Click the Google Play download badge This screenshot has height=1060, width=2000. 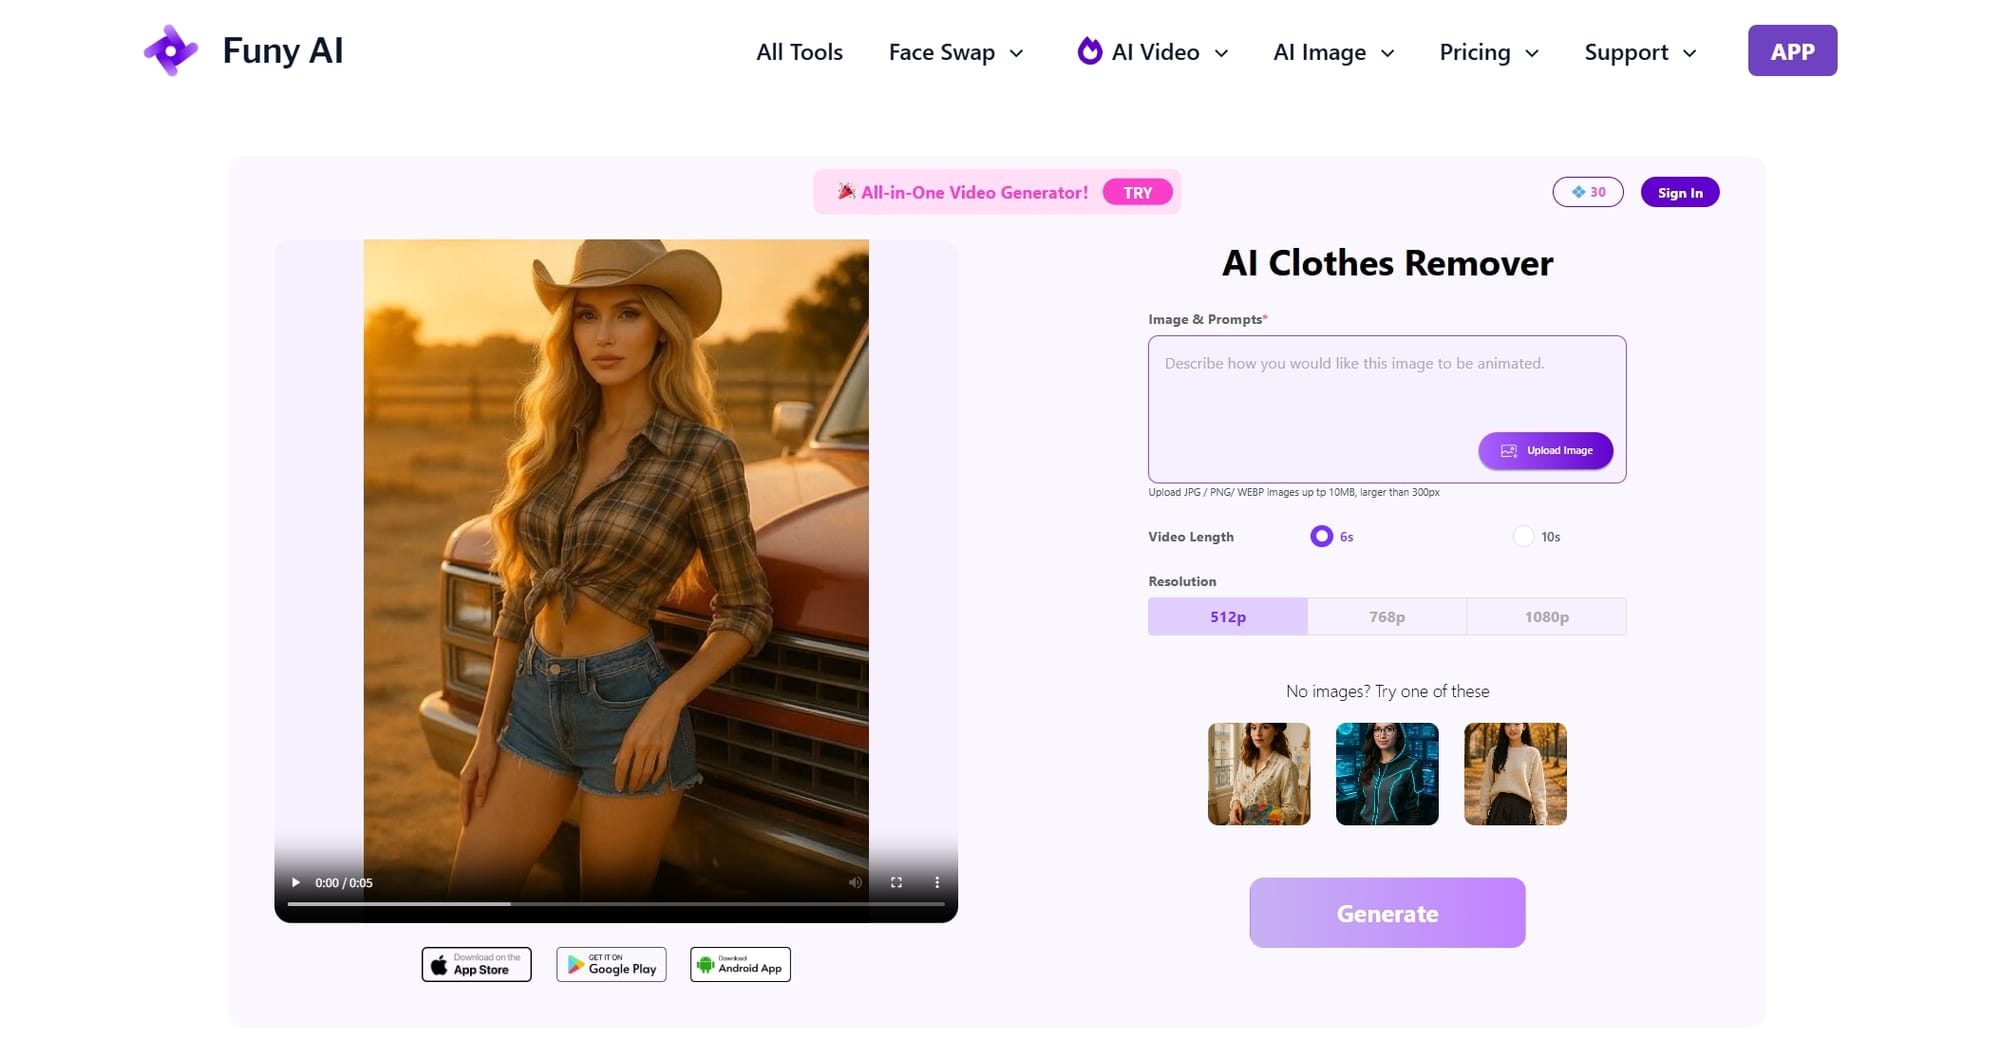(x=610, y=963)
